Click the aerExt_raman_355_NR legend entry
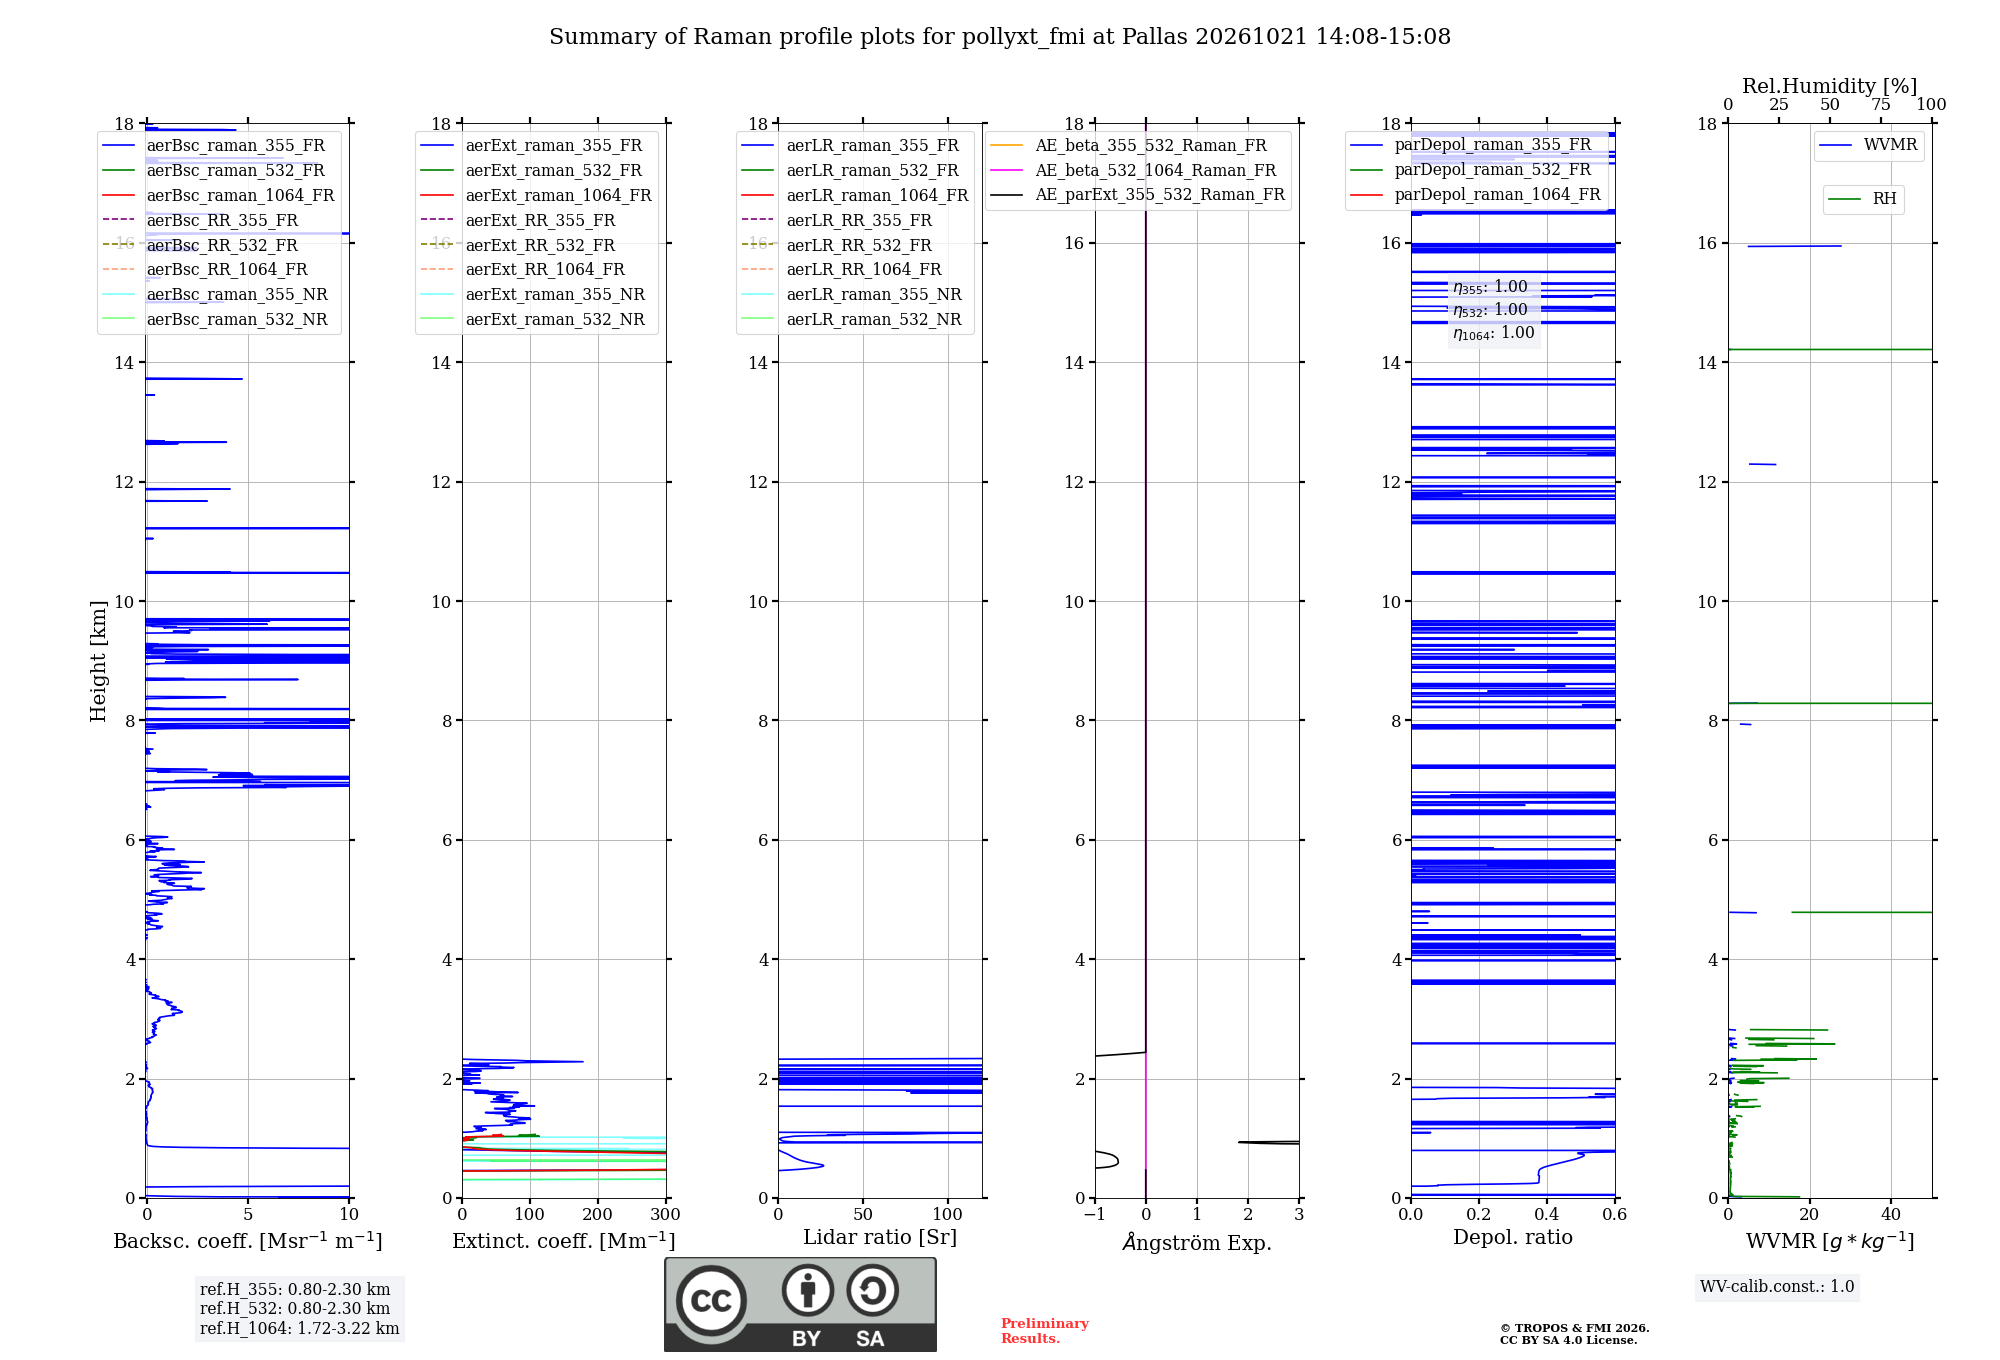This screenshot has width=2000, height=1360. coord(533,294)
